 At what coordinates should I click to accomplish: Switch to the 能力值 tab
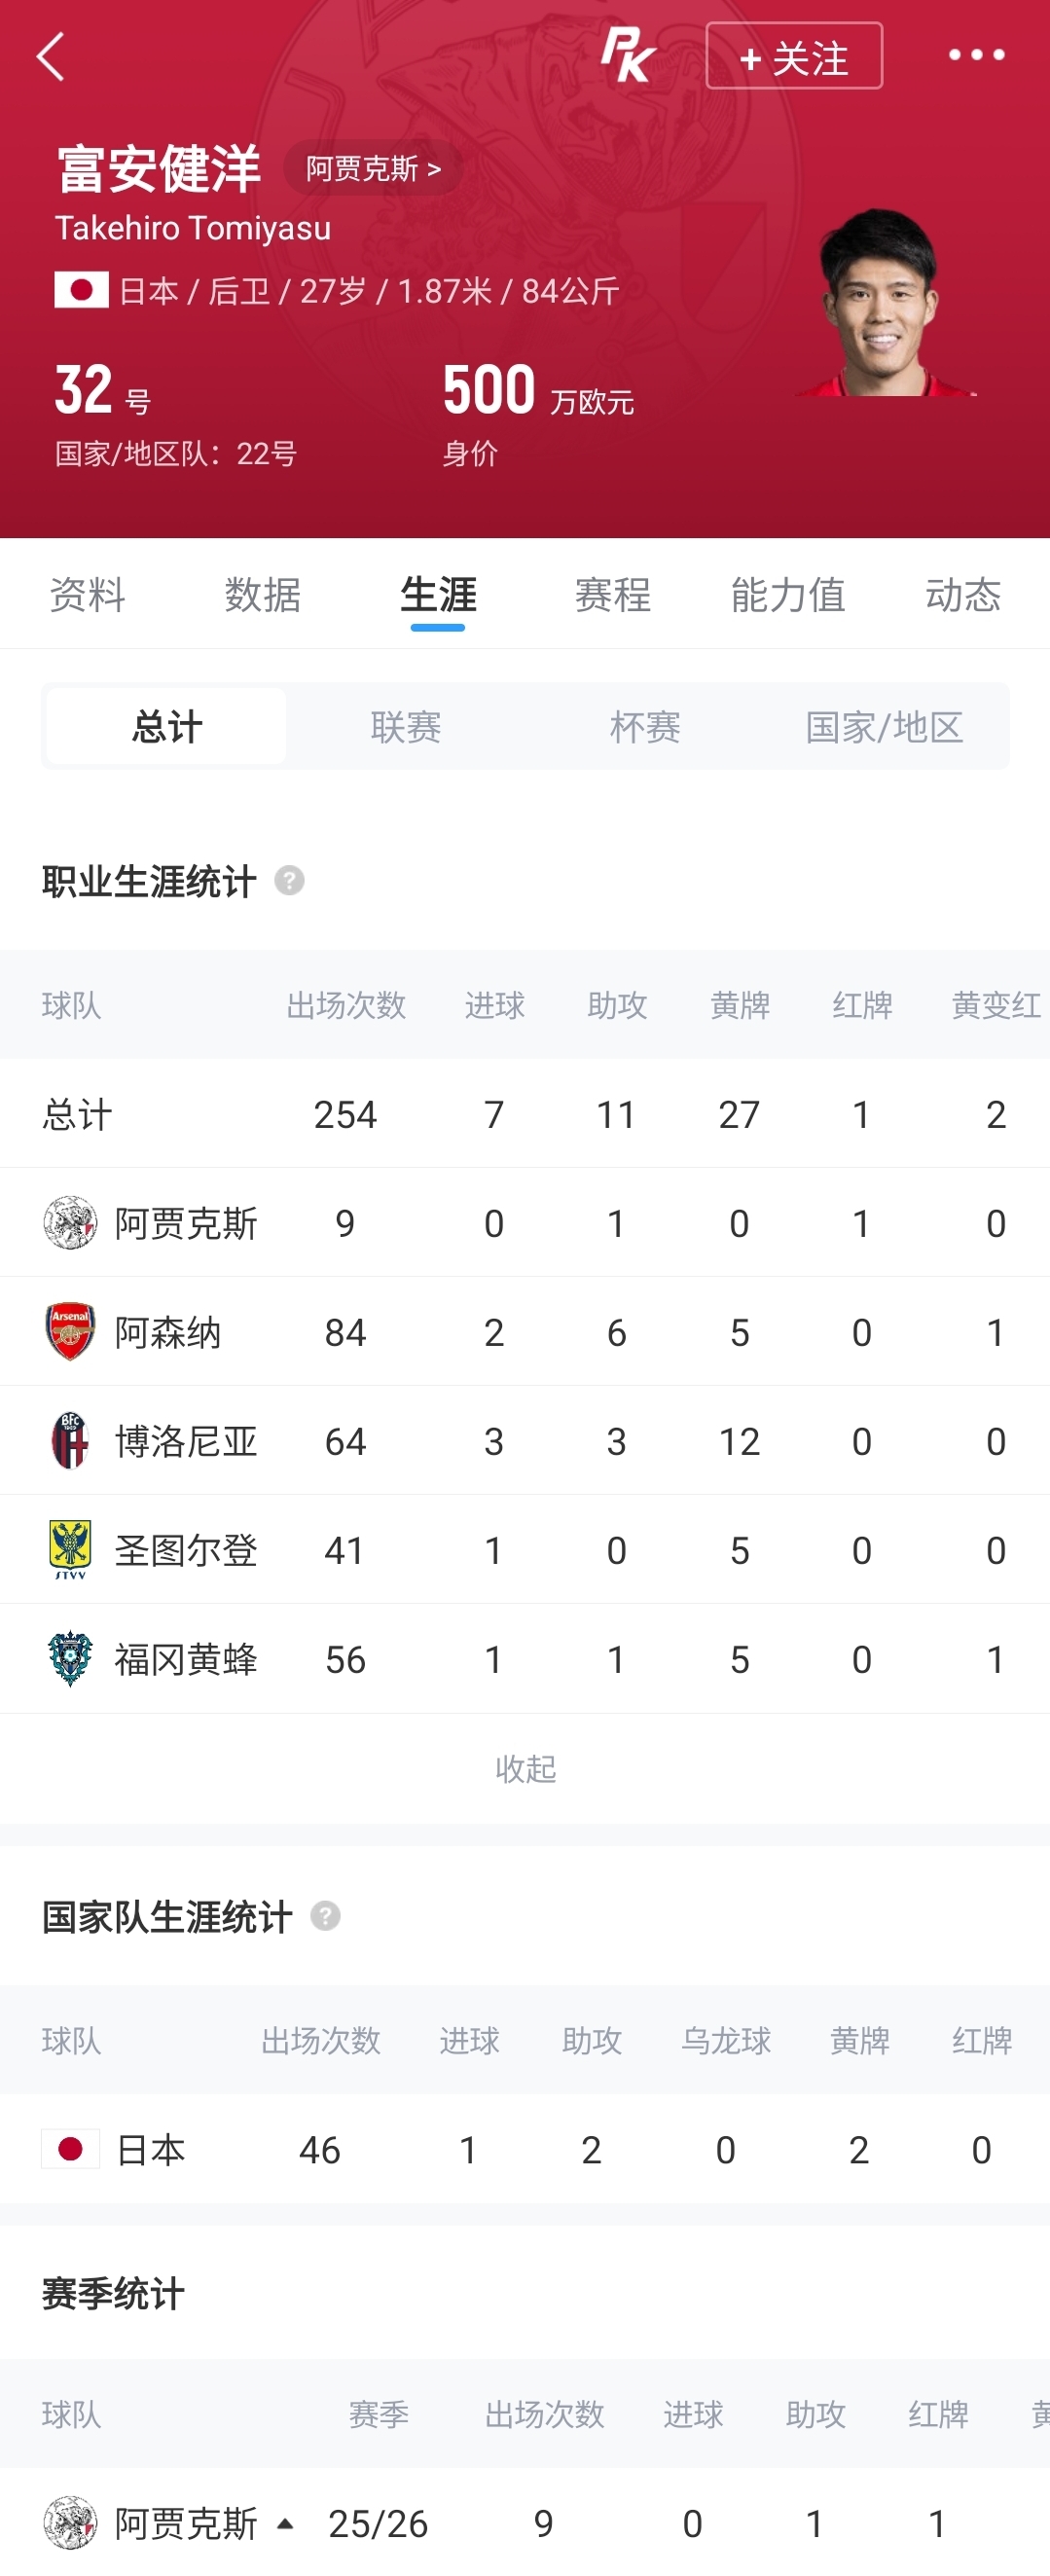coord(788,595)
